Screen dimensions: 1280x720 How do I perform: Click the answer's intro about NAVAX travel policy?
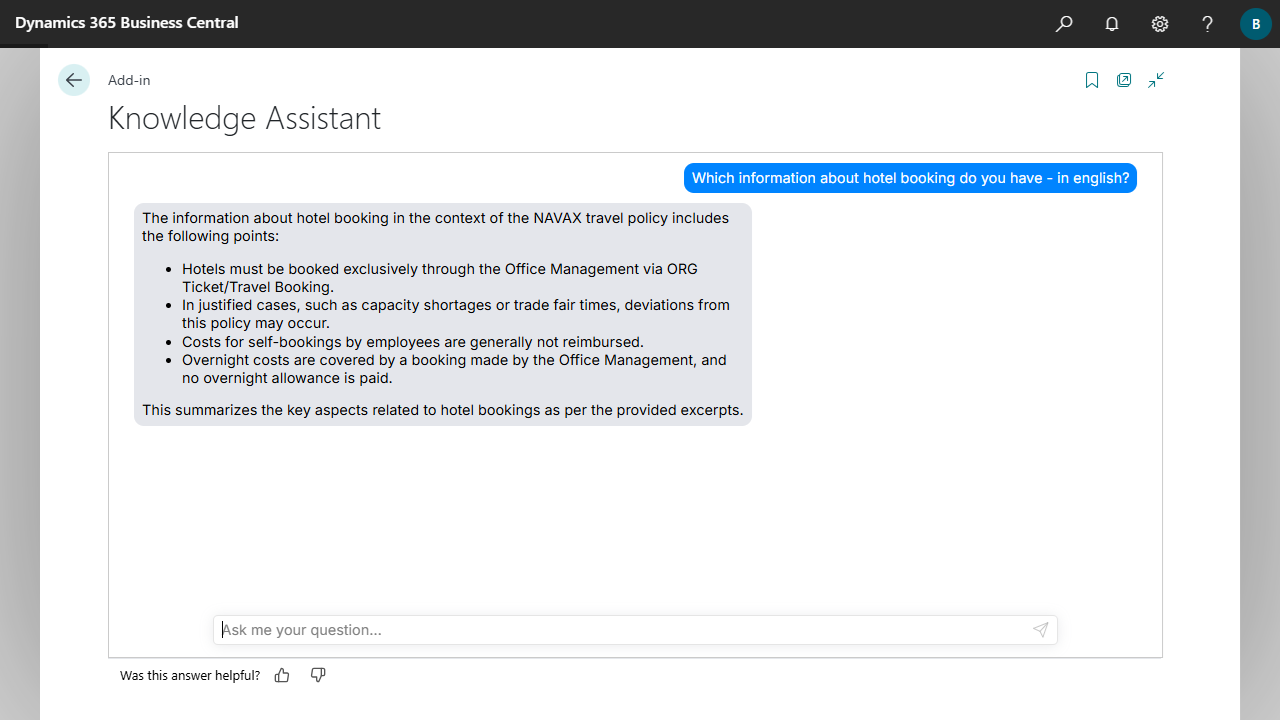436,227
